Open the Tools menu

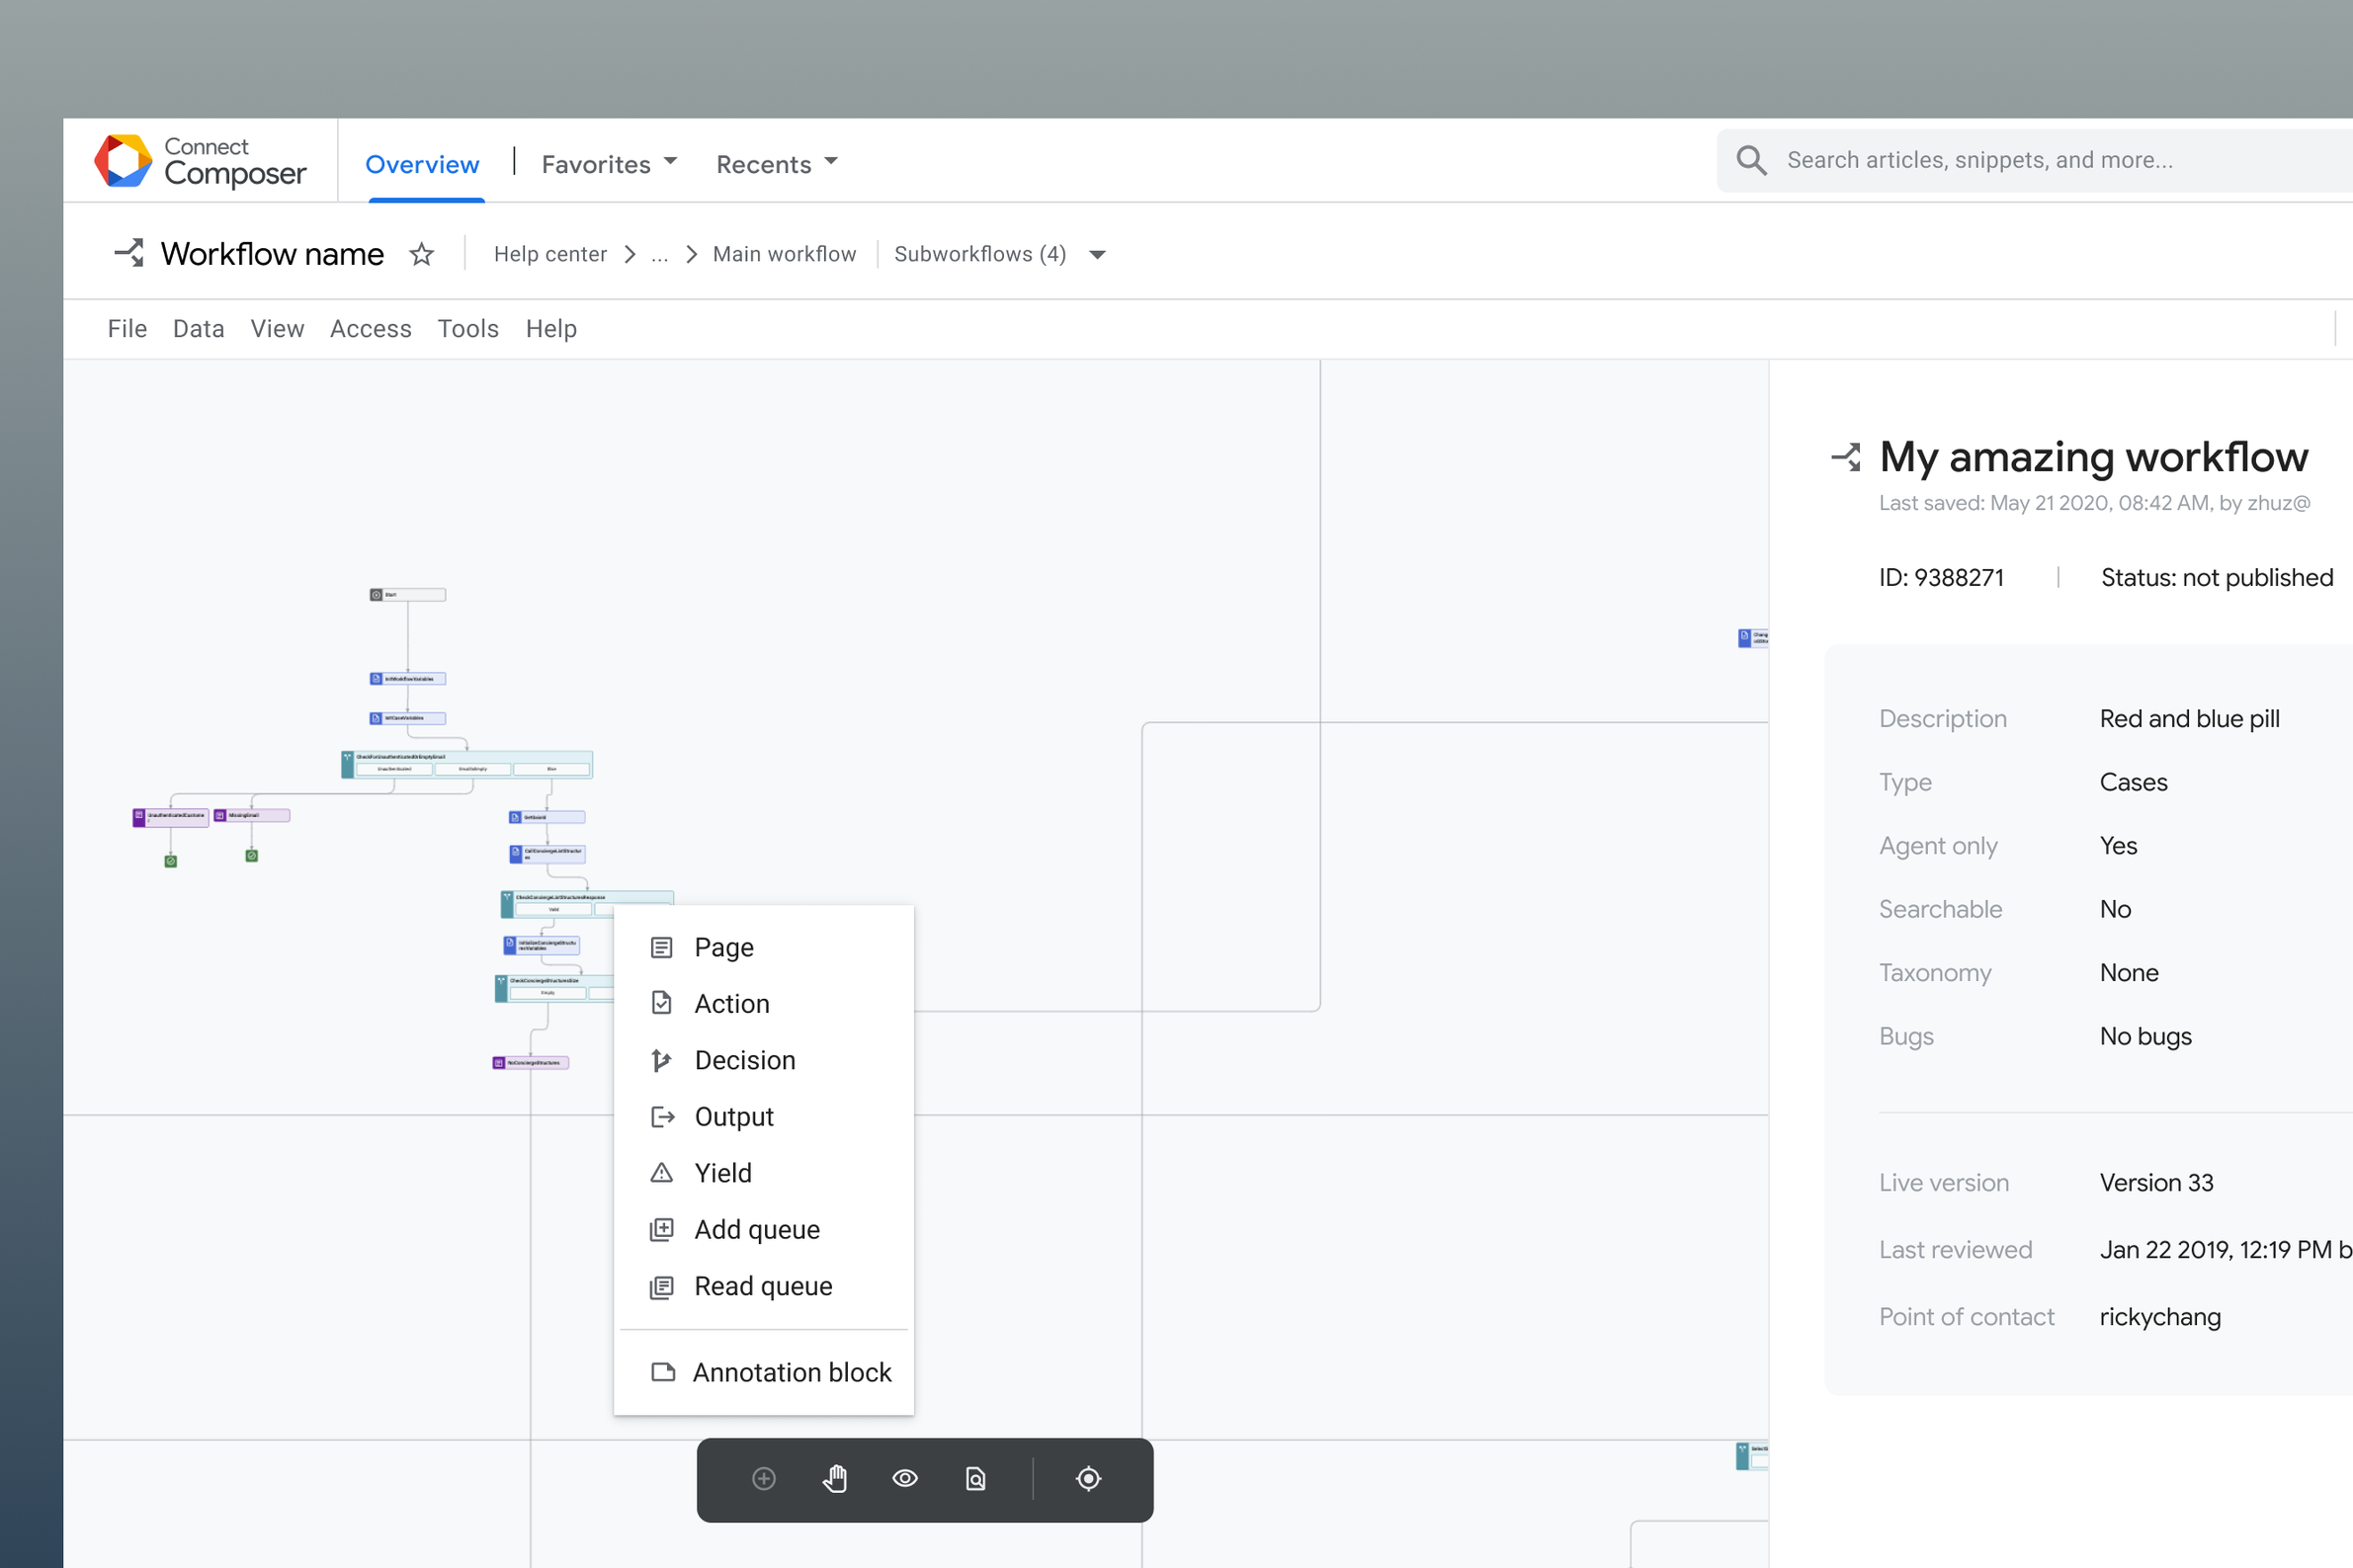467,329
